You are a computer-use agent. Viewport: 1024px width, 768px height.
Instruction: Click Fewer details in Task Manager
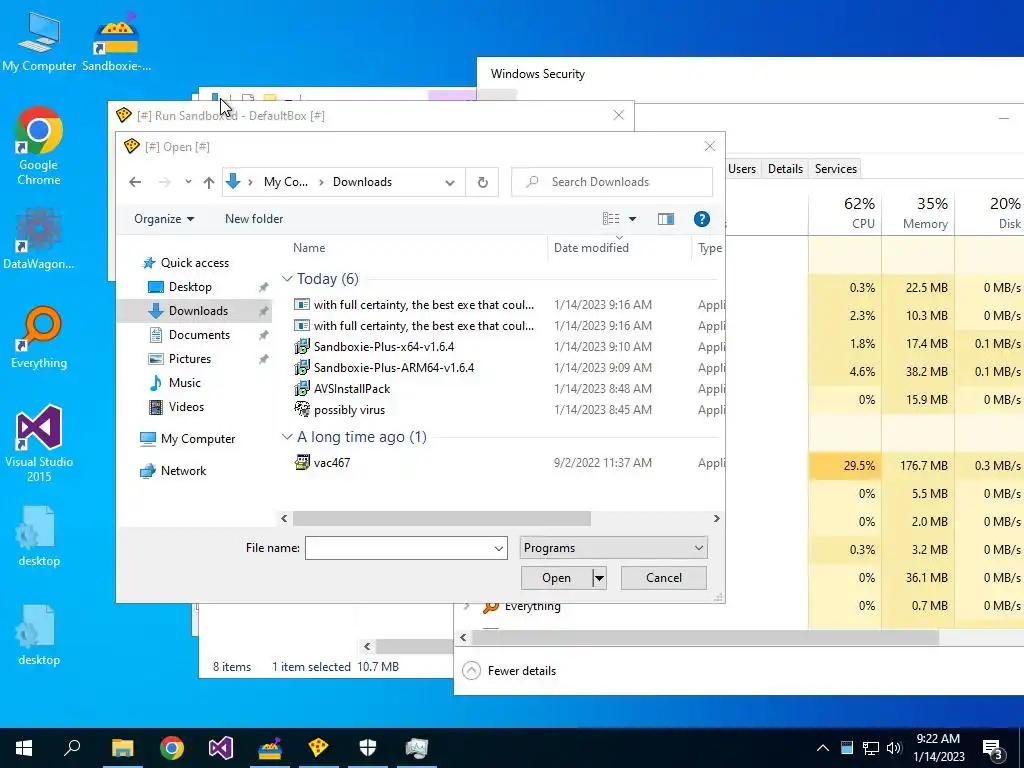pos(509,671)
